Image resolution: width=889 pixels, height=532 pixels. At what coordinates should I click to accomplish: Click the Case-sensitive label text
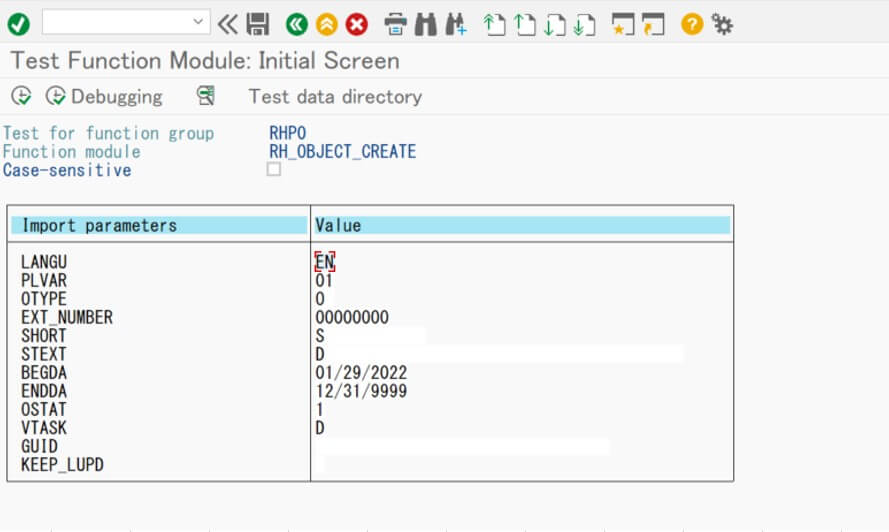tap(67, 170)
